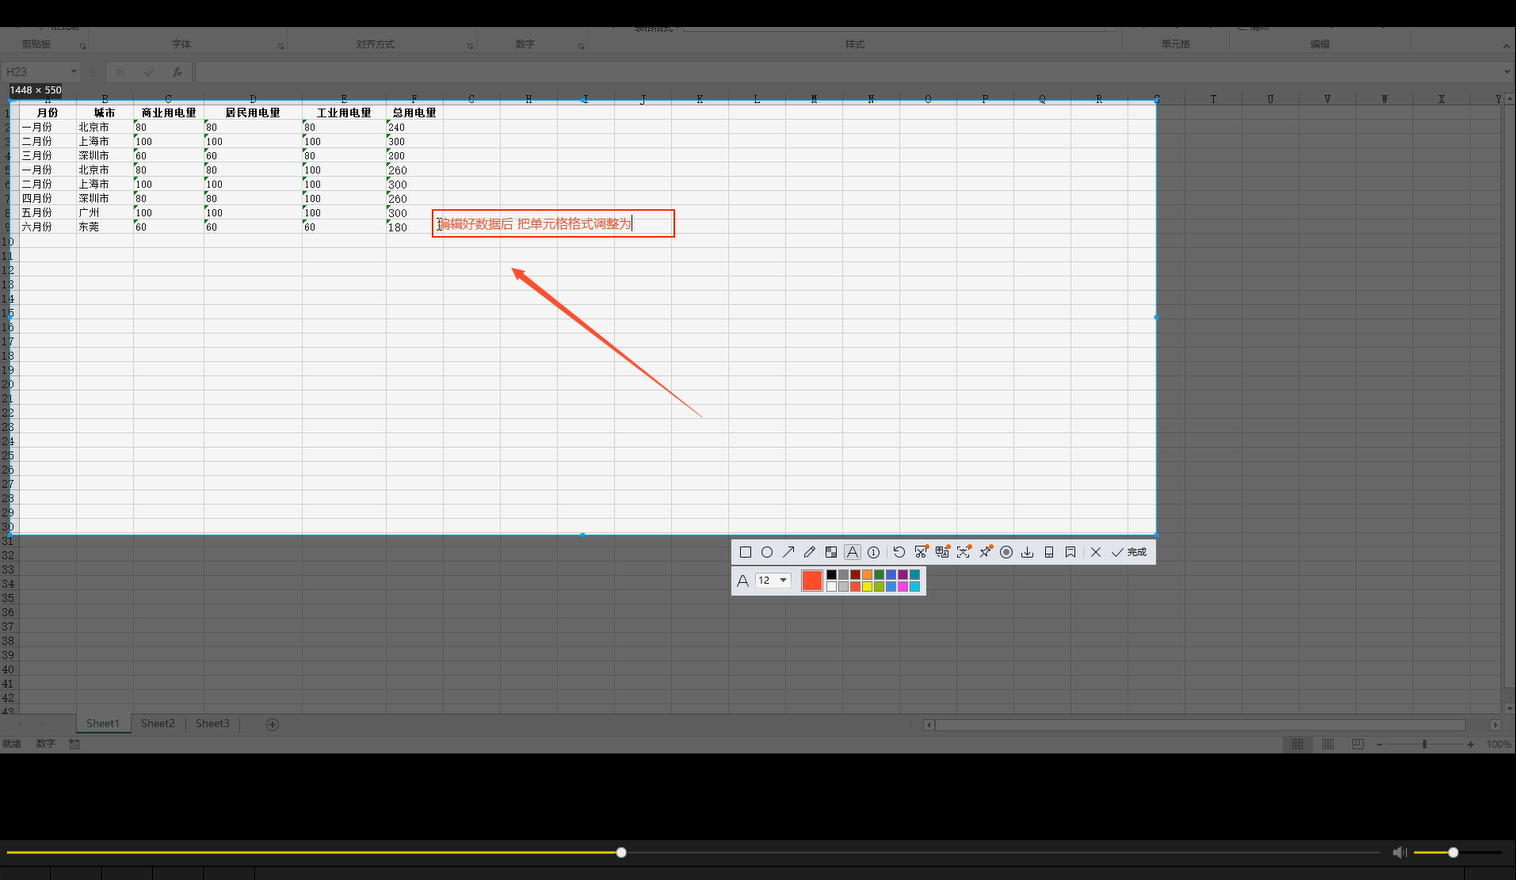This screenshot has height=880, width=1516.
Task: Choose the white color swatch
Action: coord(831,586)
